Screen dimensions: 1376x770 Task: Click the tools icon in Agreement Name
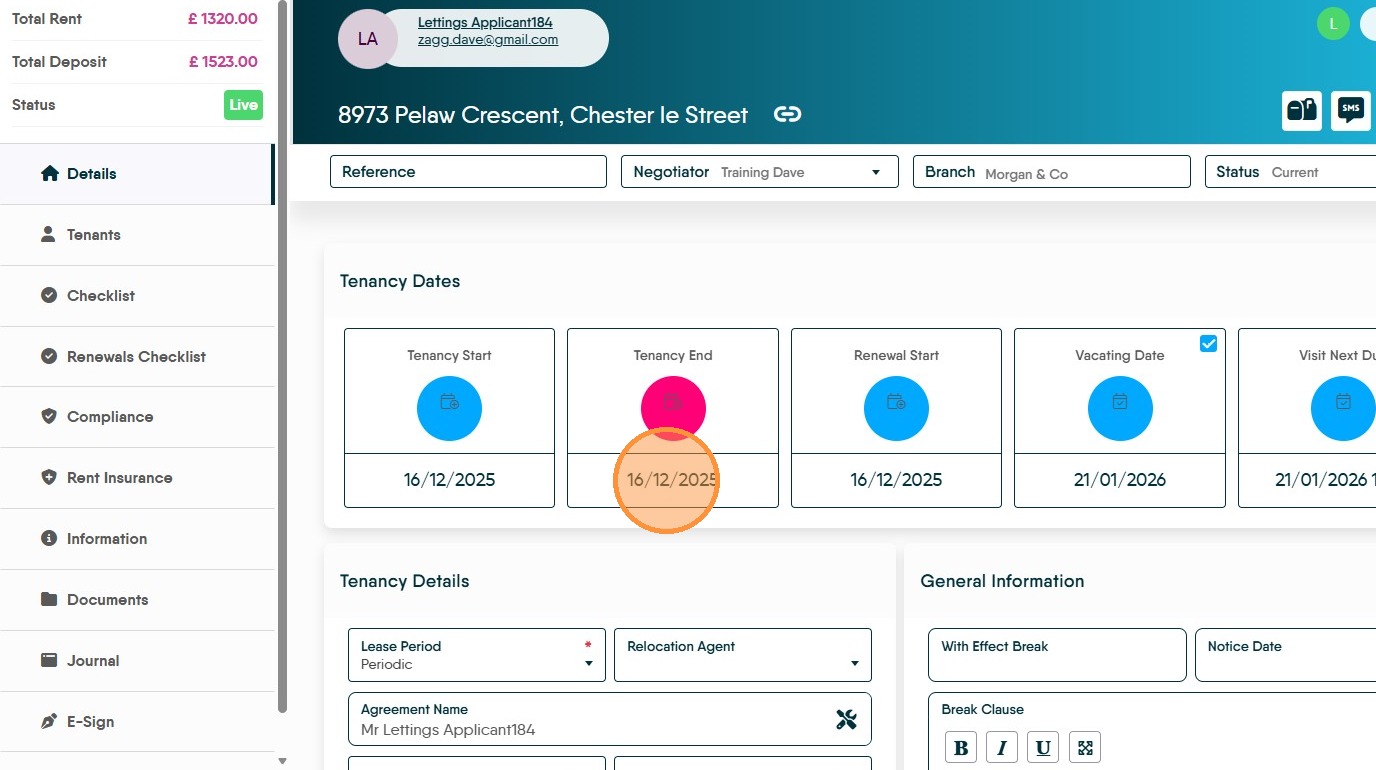coord(846,719)
